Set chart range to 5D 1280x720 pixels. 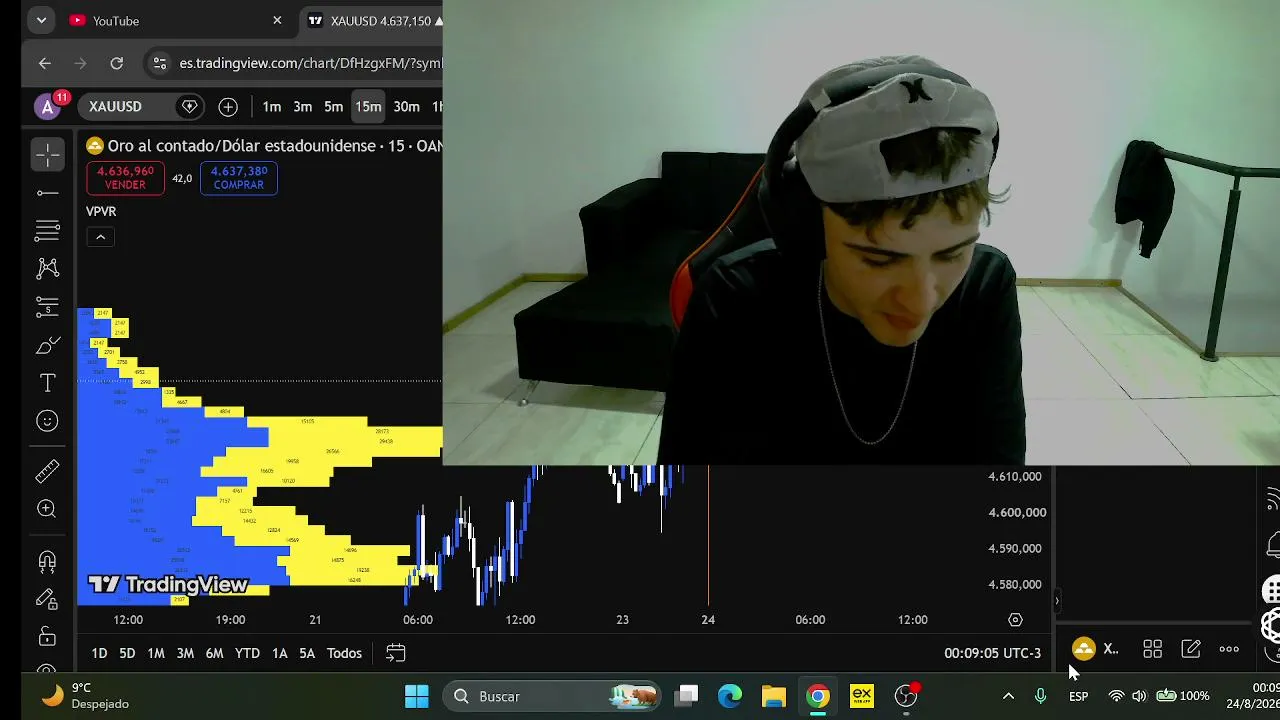tap(127, 653)
